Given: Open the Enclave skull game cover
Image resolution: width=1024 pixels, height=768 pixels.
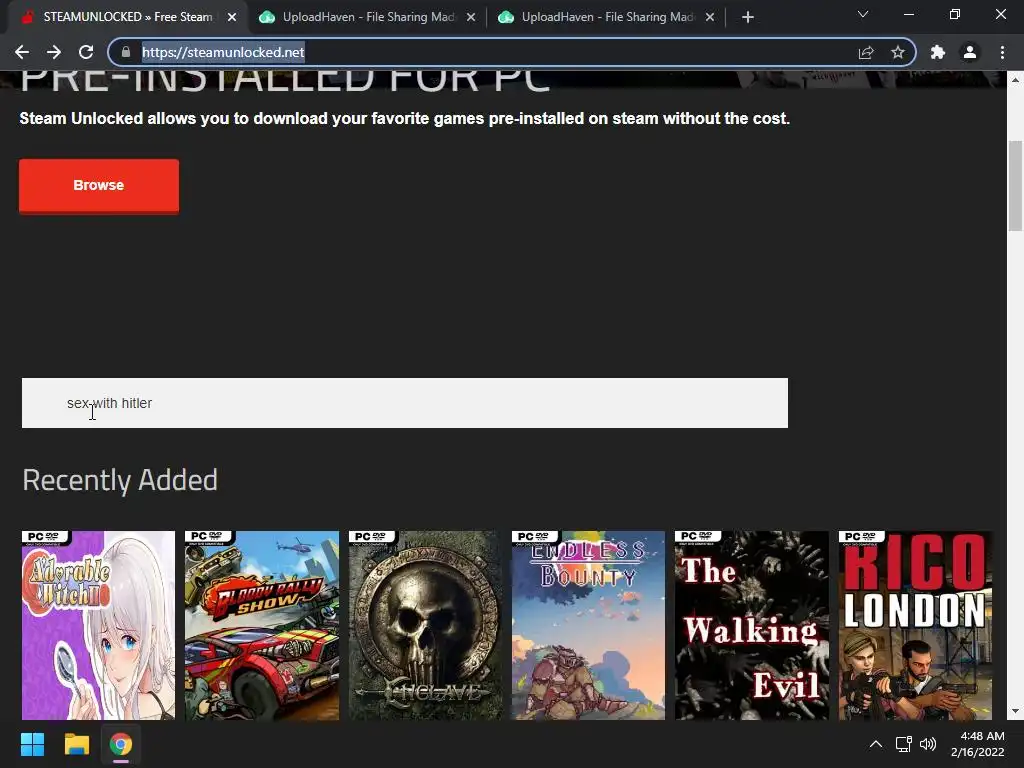Looking at the screenshot, I should [425, 626].
